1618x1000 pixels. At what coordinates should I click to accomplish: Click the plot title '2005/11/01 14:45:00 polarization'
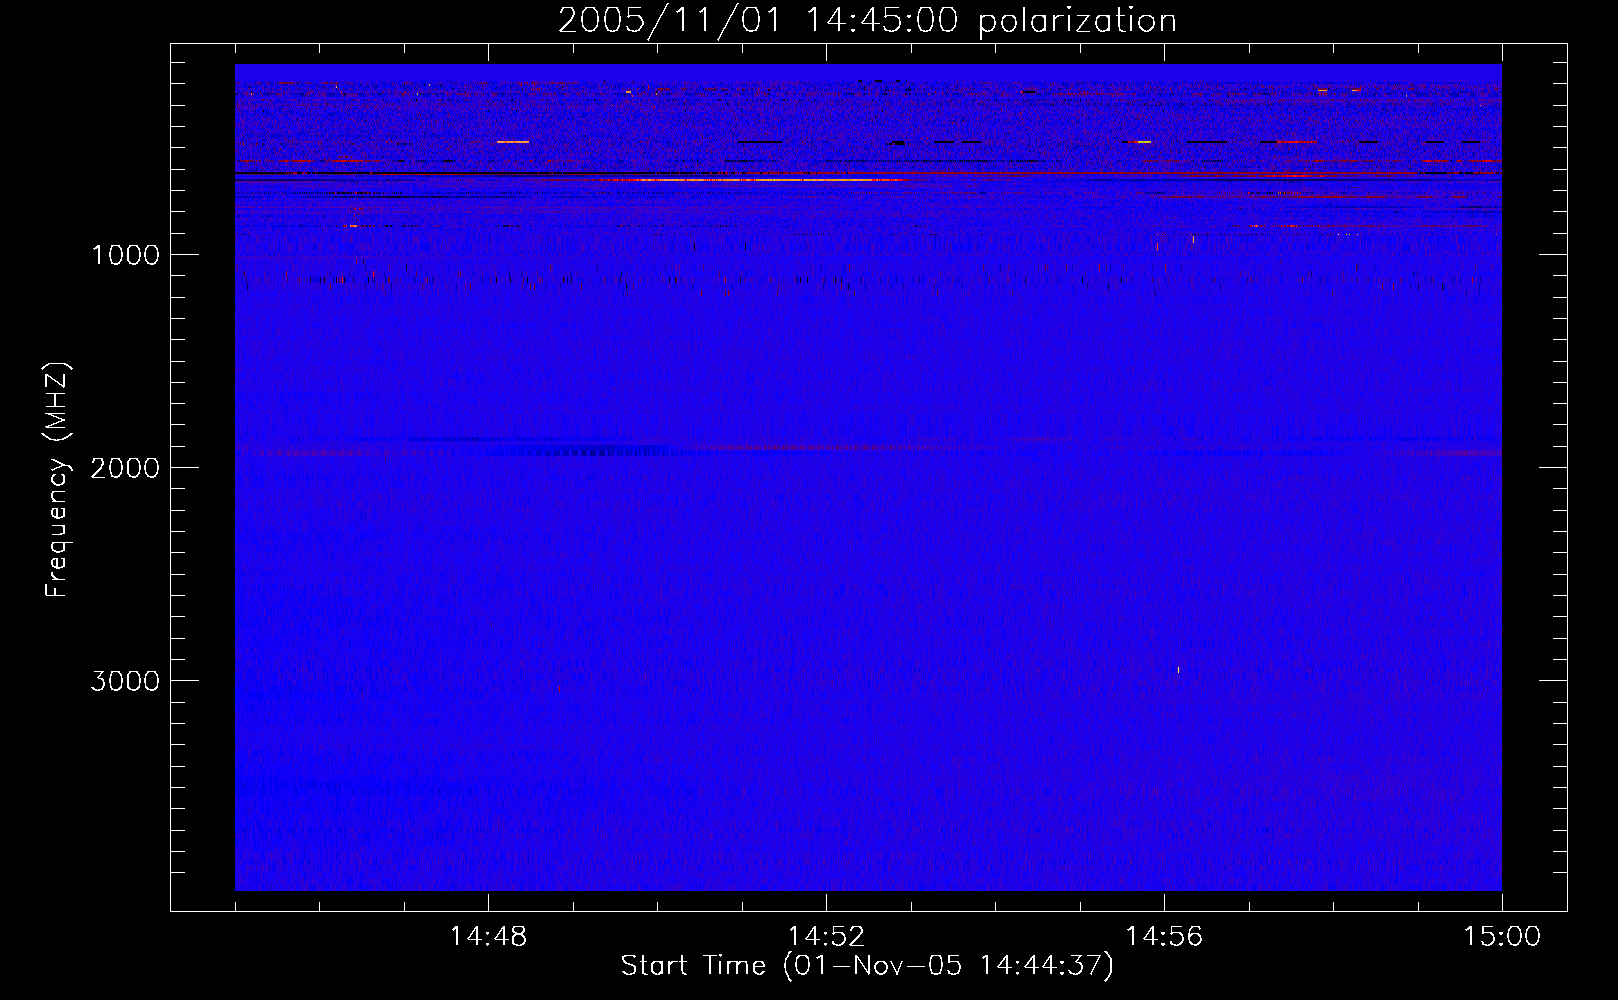tap(867, 21)
